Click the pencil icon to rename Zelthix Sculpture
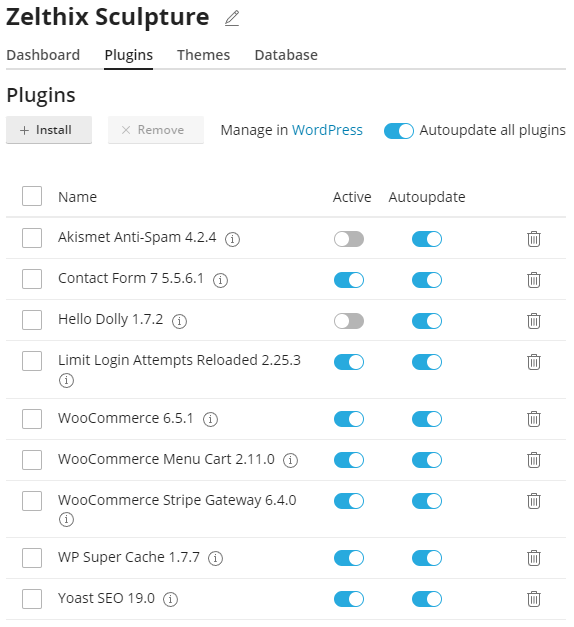574x627 pixels. [x=232, y=18]
